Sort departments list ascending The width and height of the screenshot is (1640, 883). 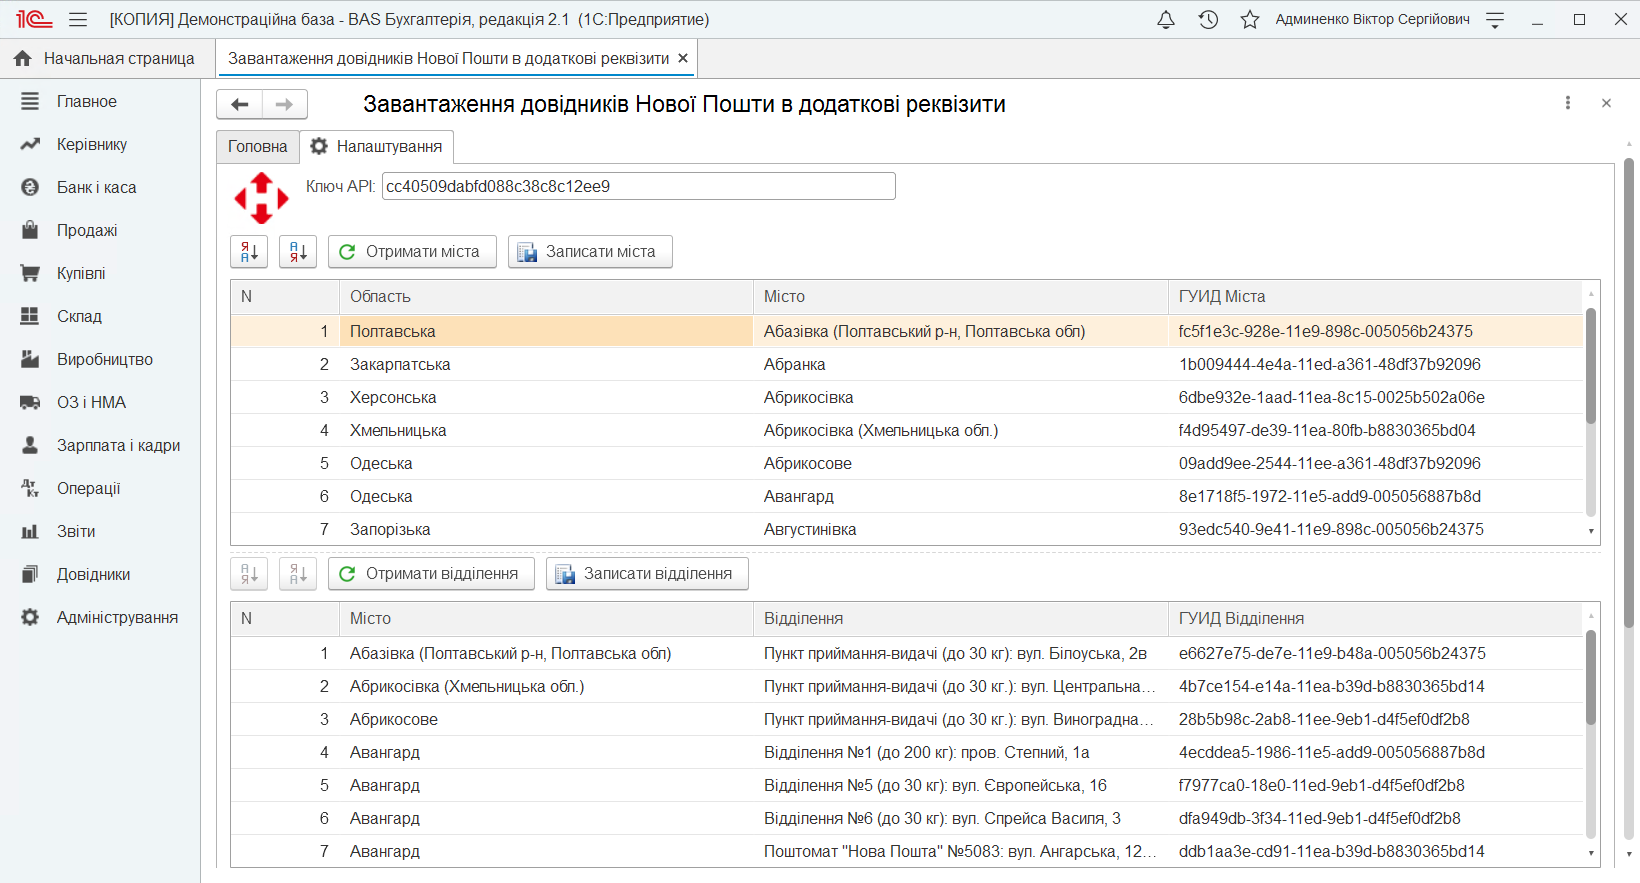pyautogui.click(x=249, y=574)
